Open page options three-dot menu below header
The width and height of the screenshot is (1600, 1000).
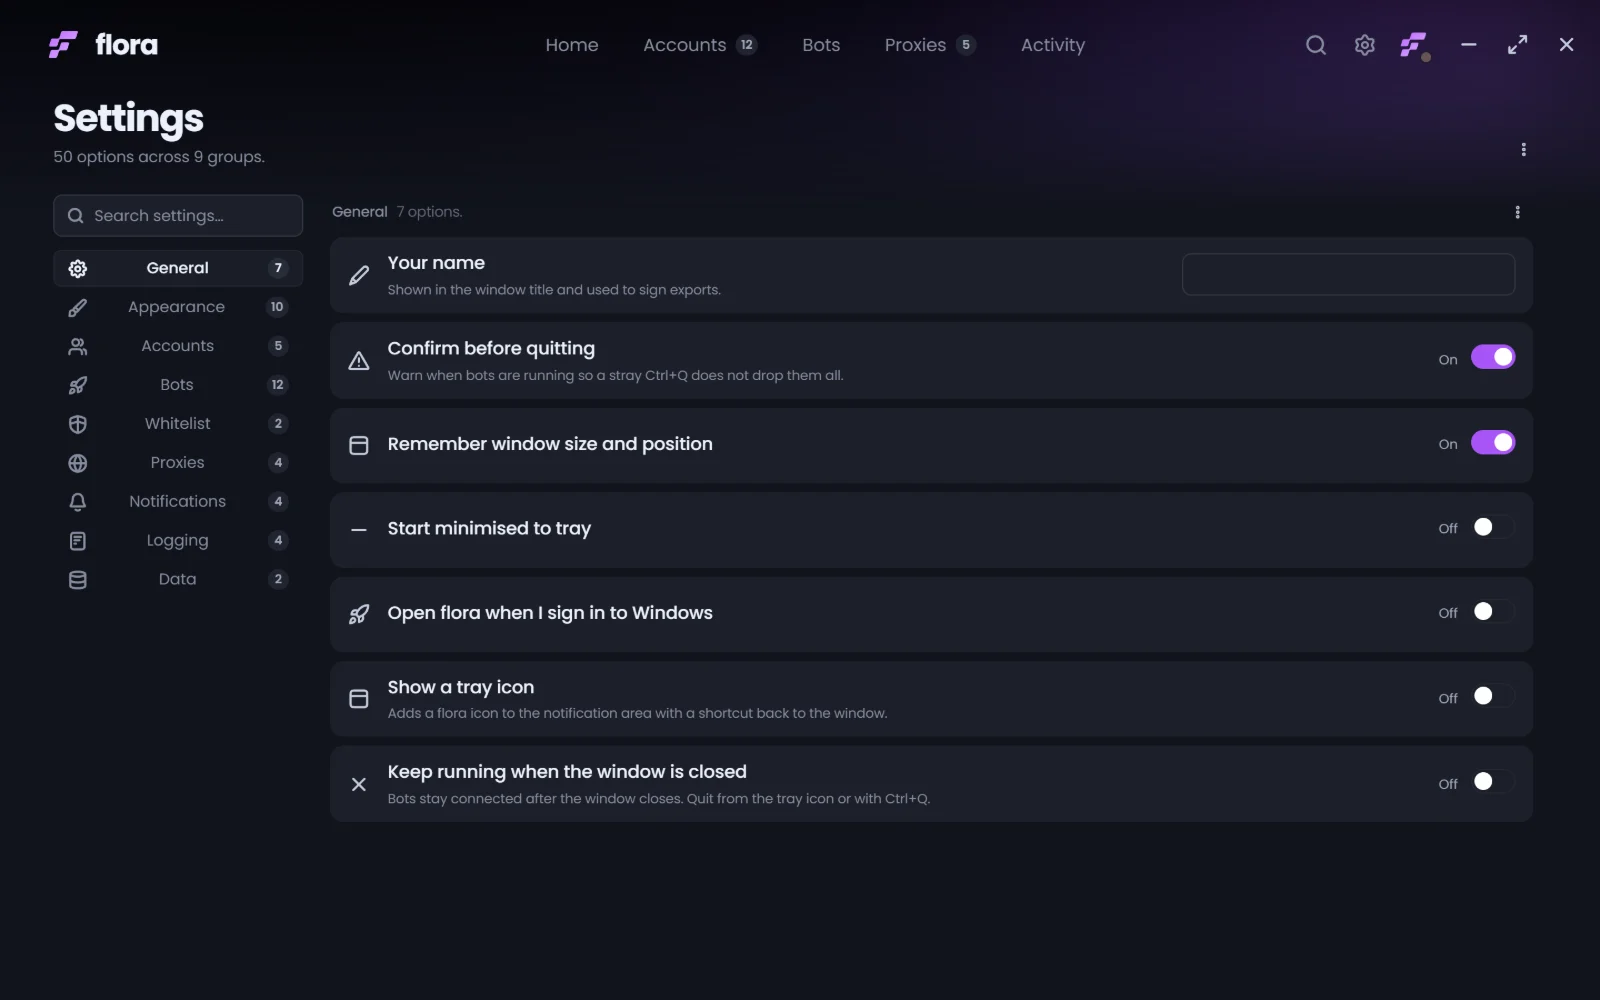(x=1523, y=149)
